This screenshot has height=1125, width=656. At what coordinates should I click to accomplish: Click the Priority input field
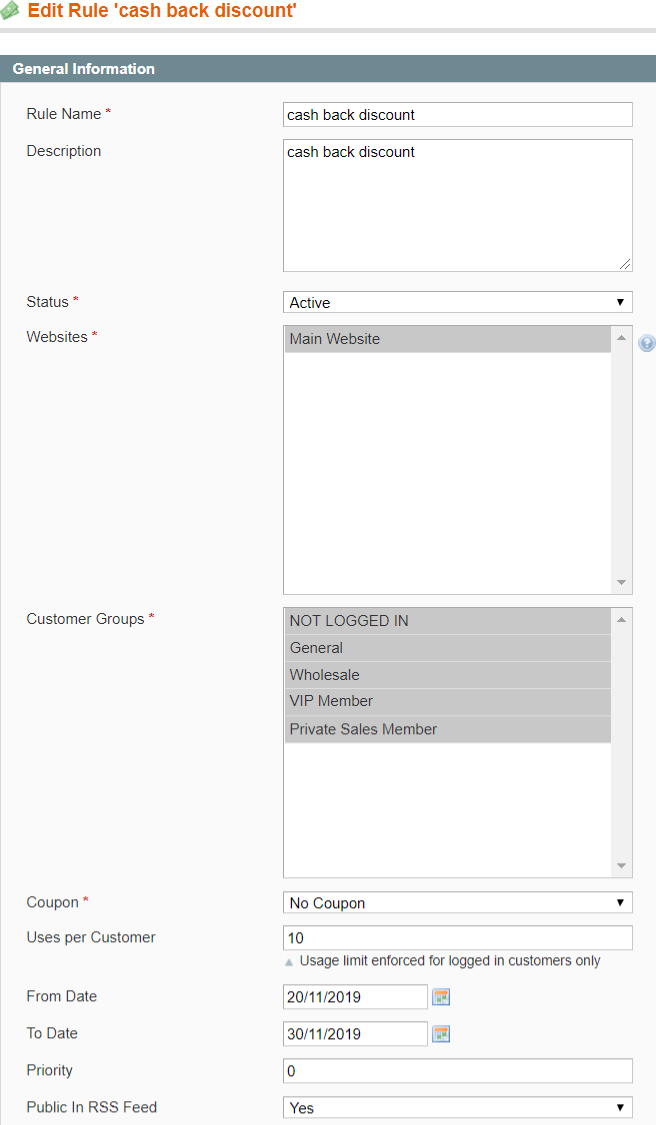(457, 1071)
